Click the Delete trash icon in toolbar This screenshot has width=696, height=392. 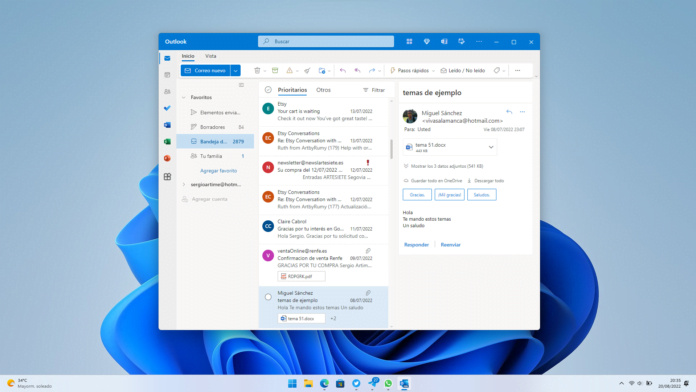click(x=257, y=71)
